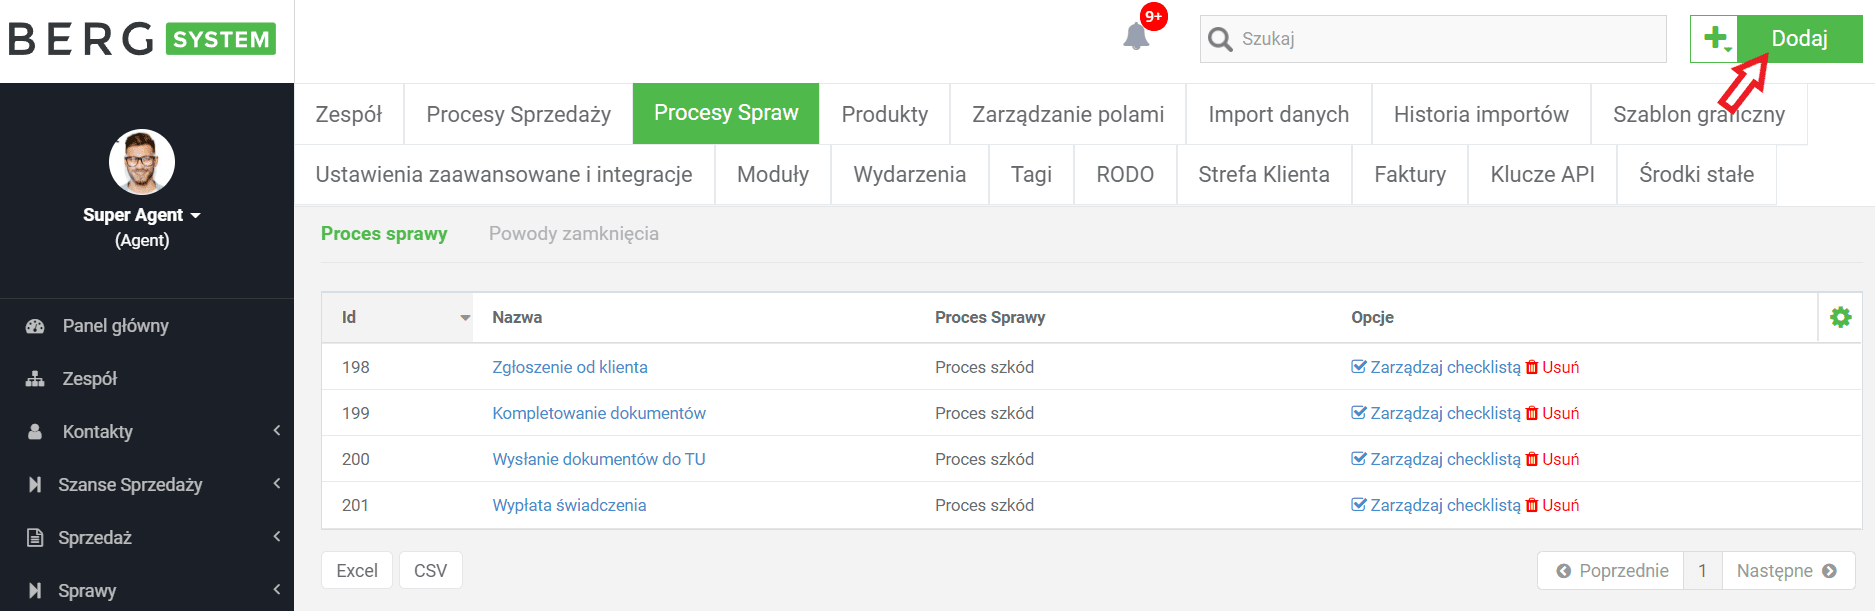Click the Zespół sidebar hierarchy icon
The image size is (1875, 611).
point(35,379)
